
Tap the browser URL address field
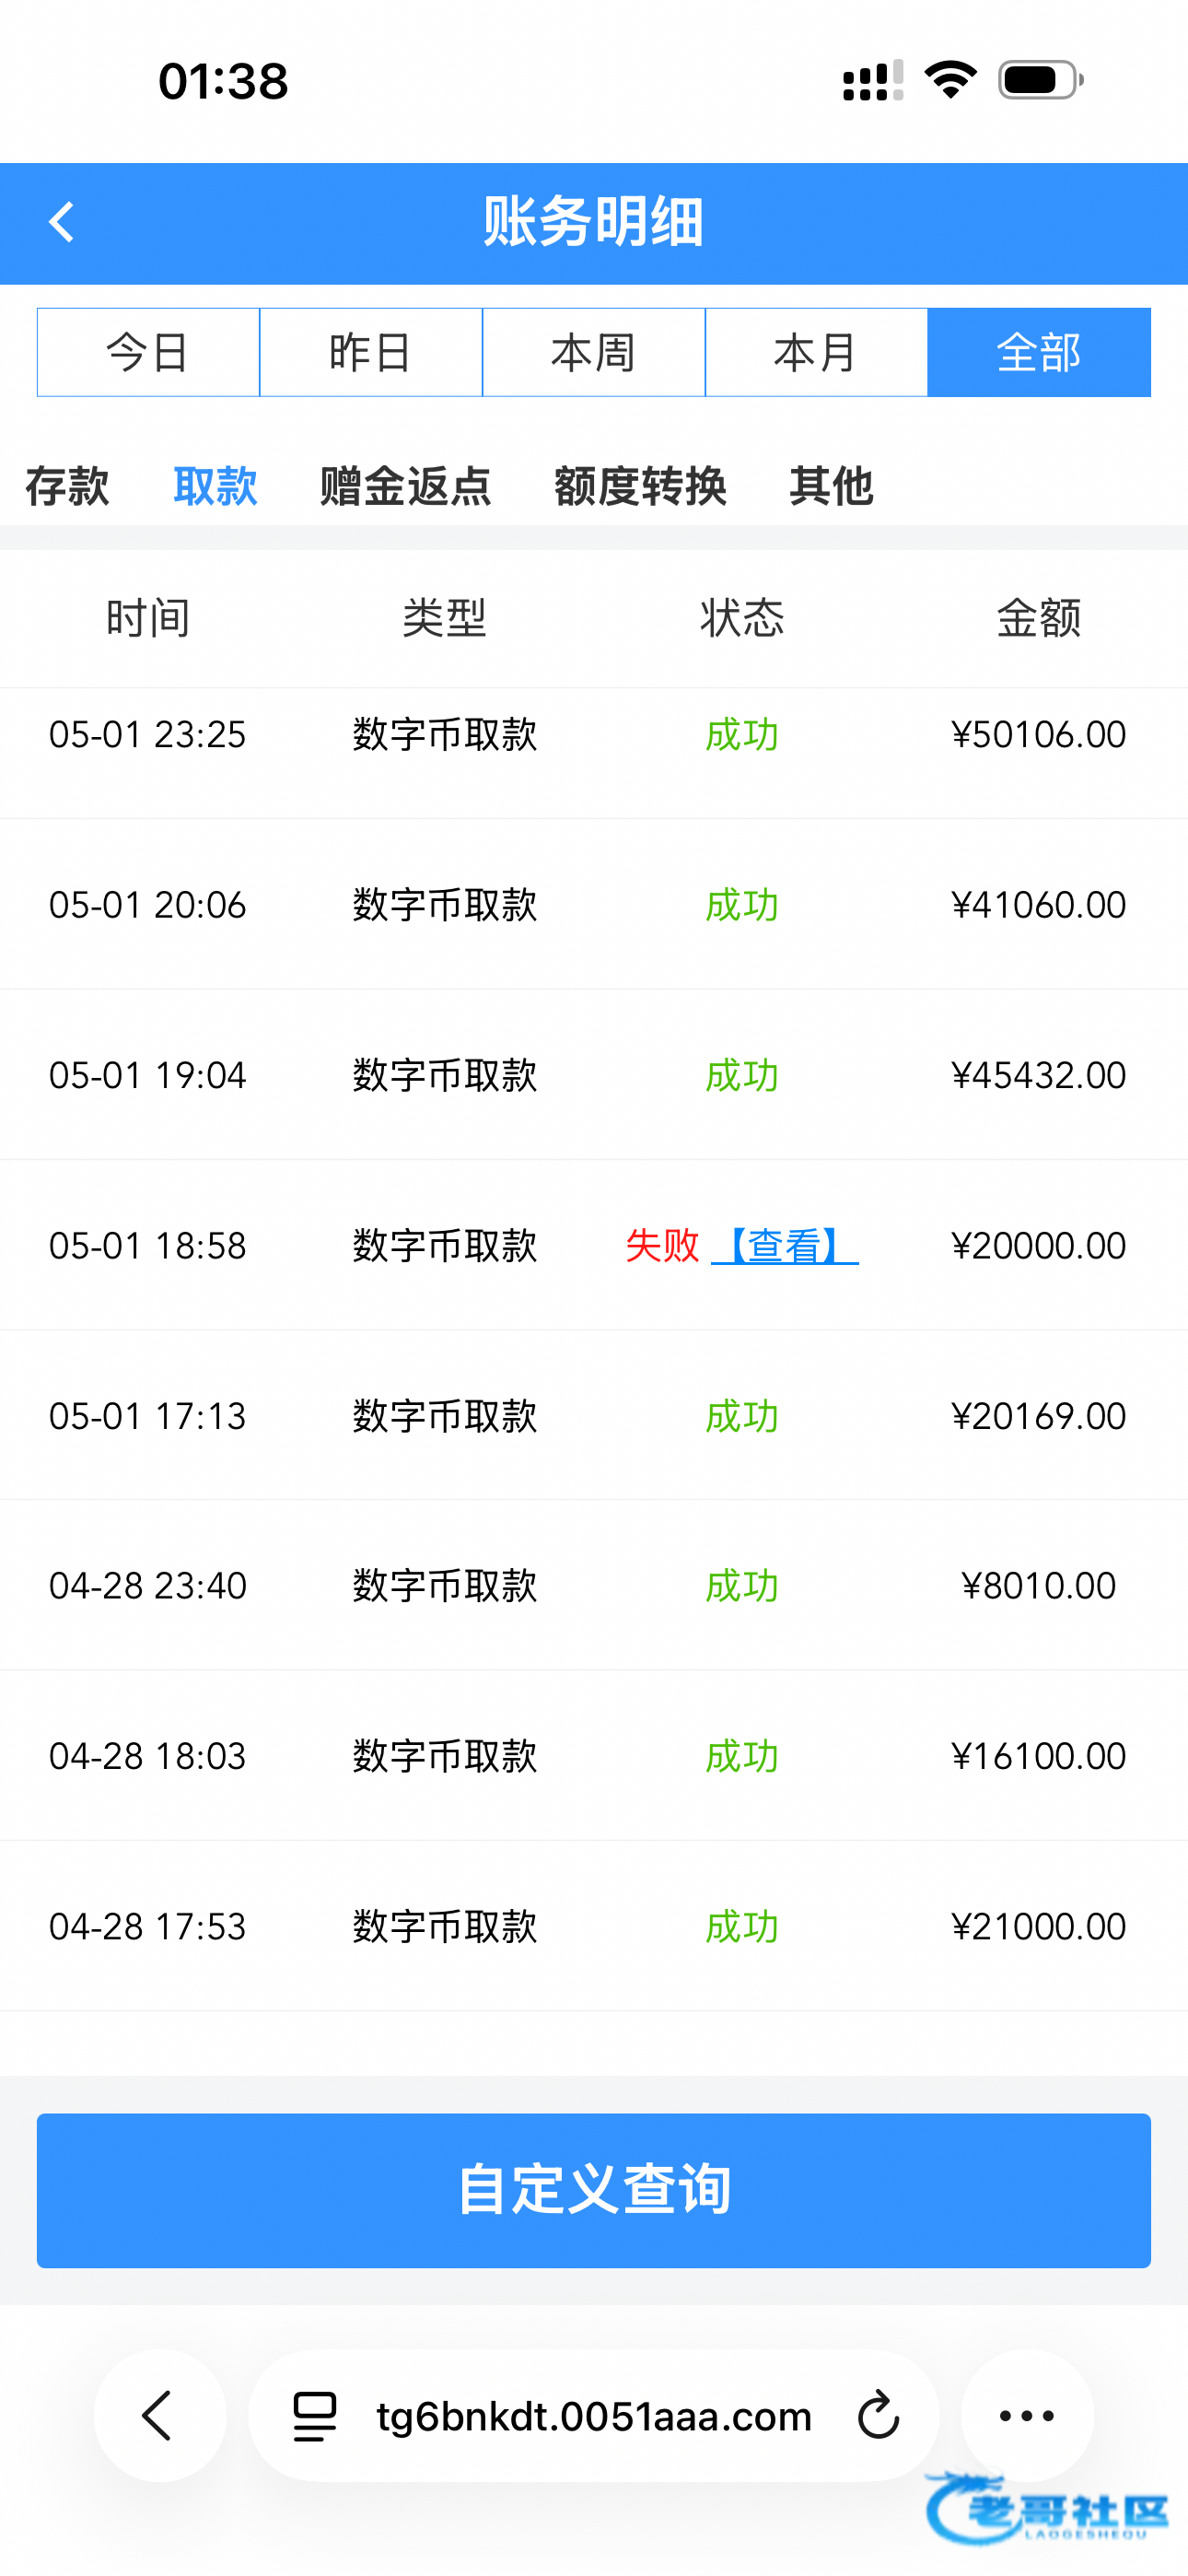(x=594, y=2415)
